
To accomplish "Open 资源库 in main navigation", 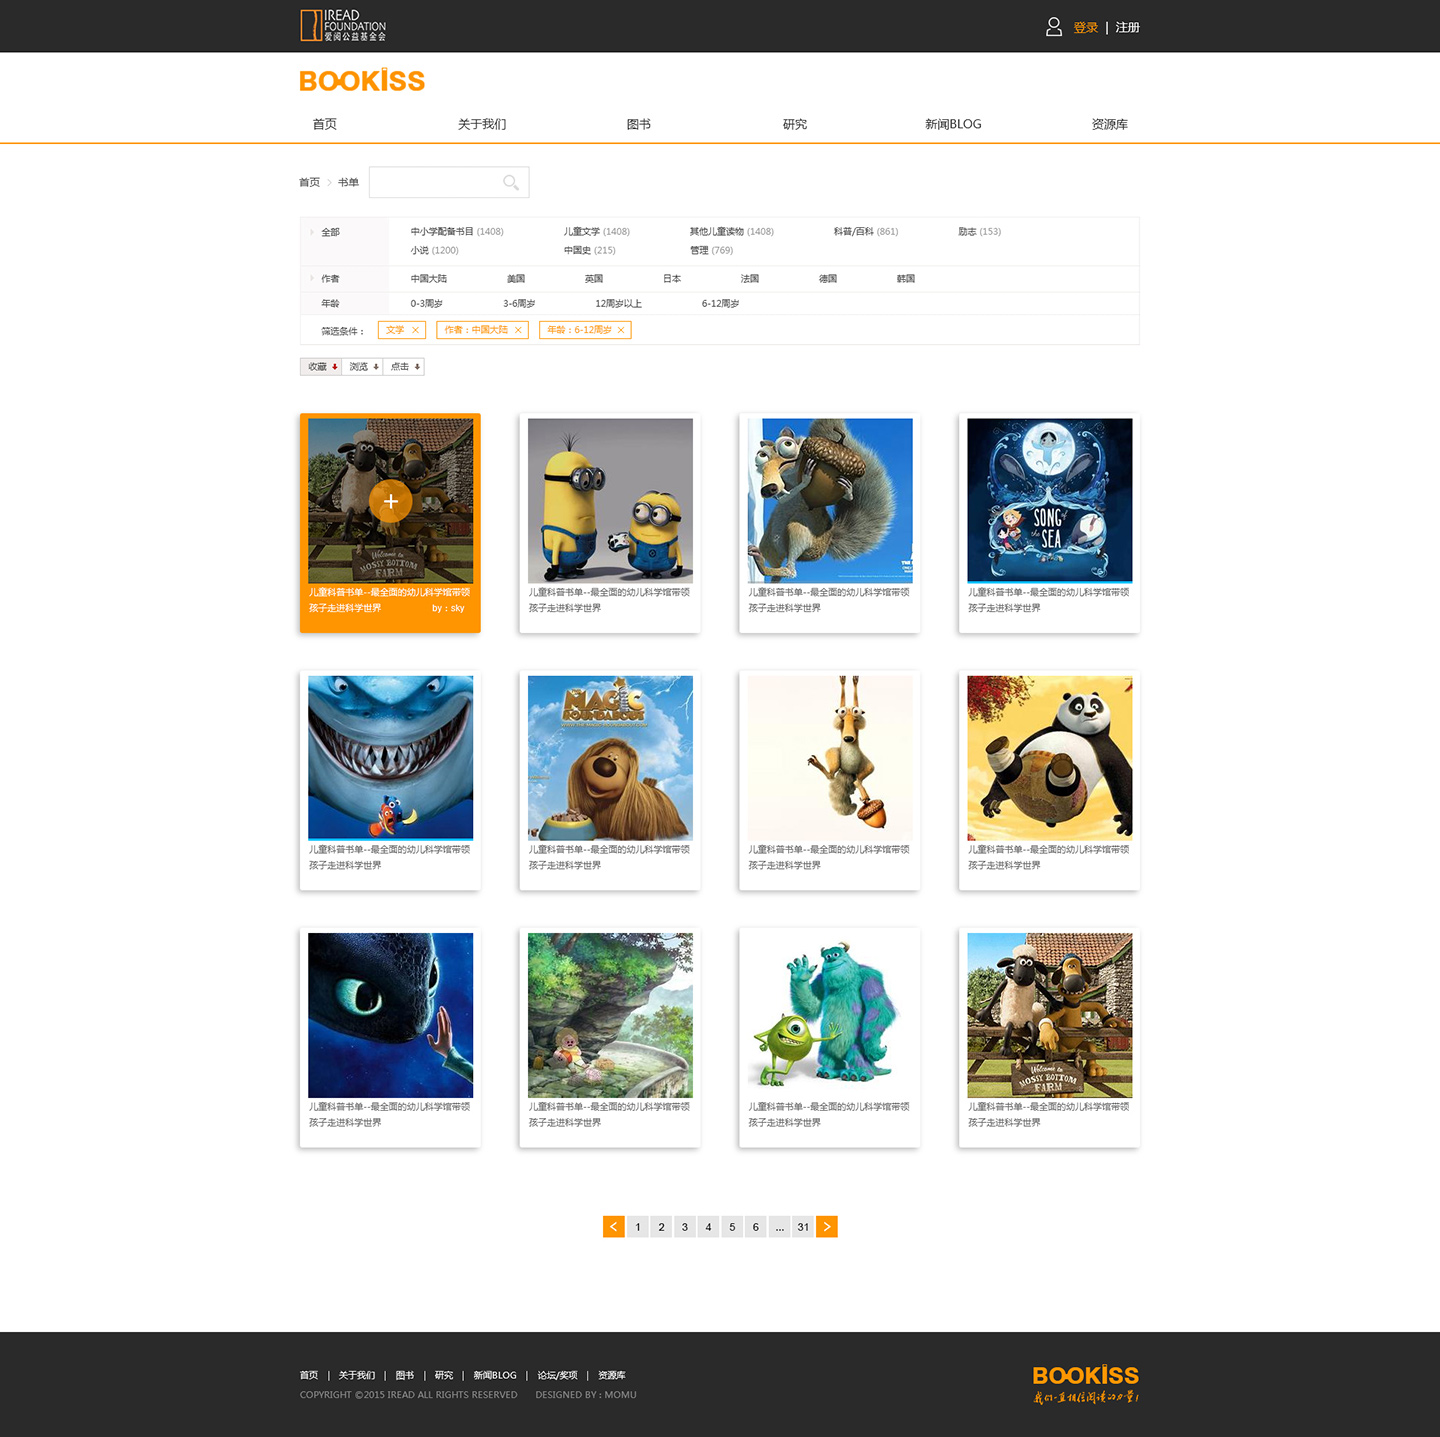I will [x=1110, y=124].
